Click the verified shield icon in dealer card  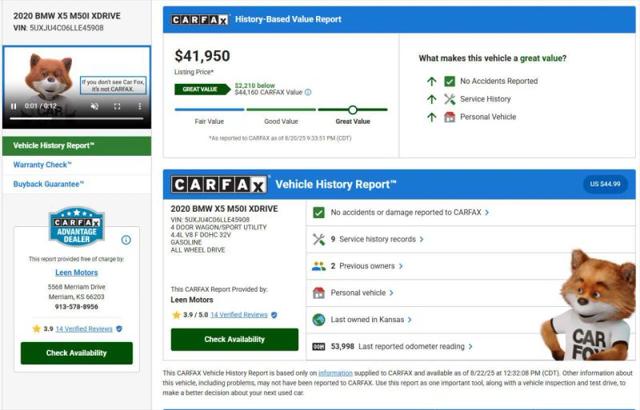119,328
